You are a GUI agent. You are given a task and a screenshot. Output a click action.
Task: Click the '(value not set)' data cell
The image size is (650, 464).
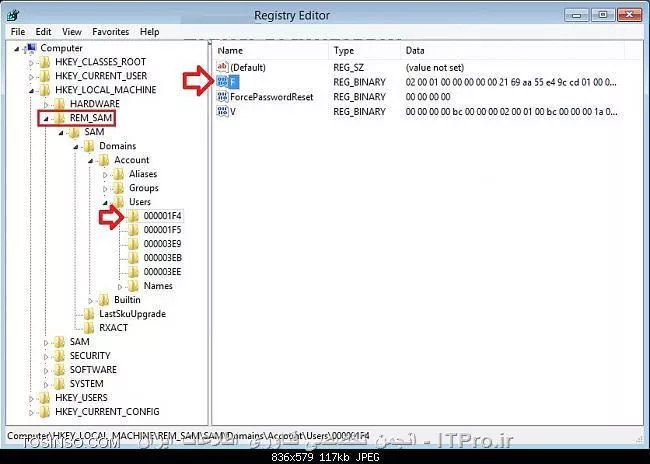(x=434, y=68)
